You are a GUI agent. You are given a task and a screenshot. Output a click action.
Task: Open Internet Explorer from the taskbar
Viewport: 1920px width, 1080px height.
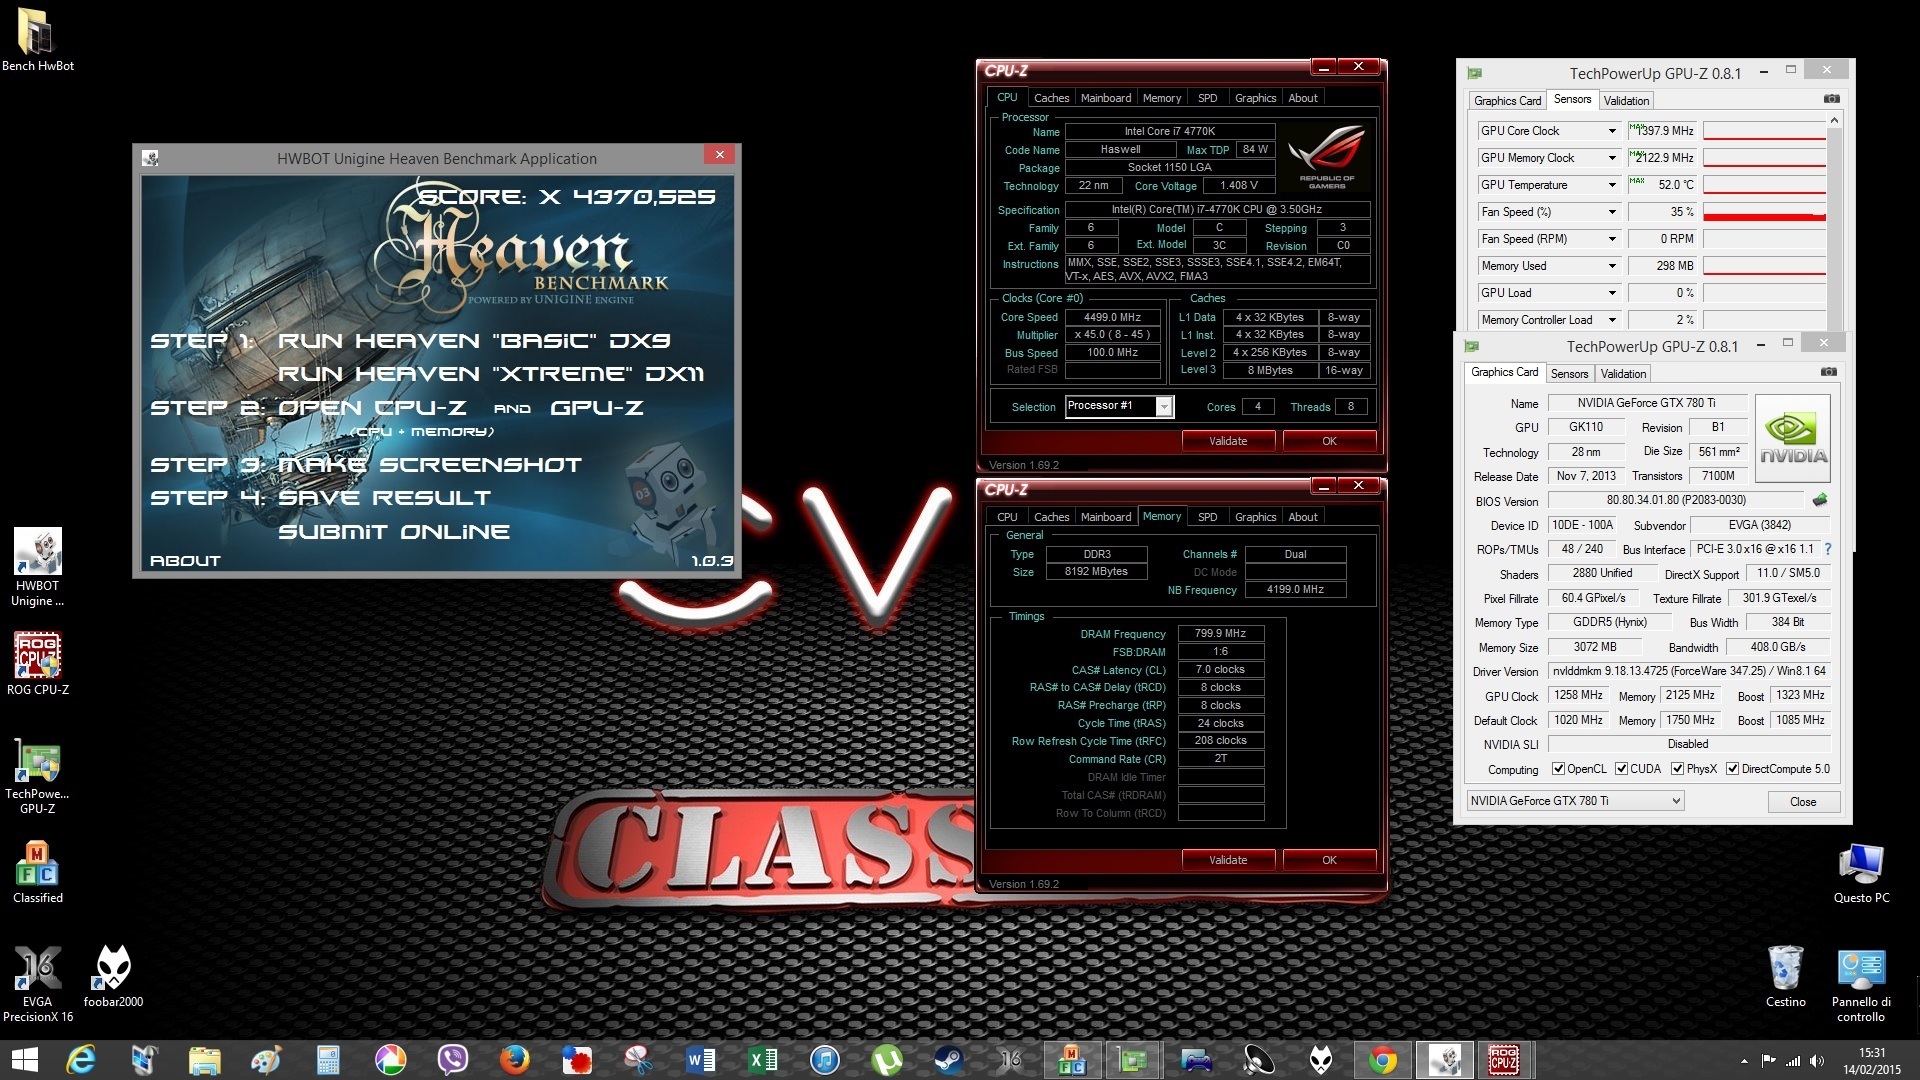(x=81, y=1060)
